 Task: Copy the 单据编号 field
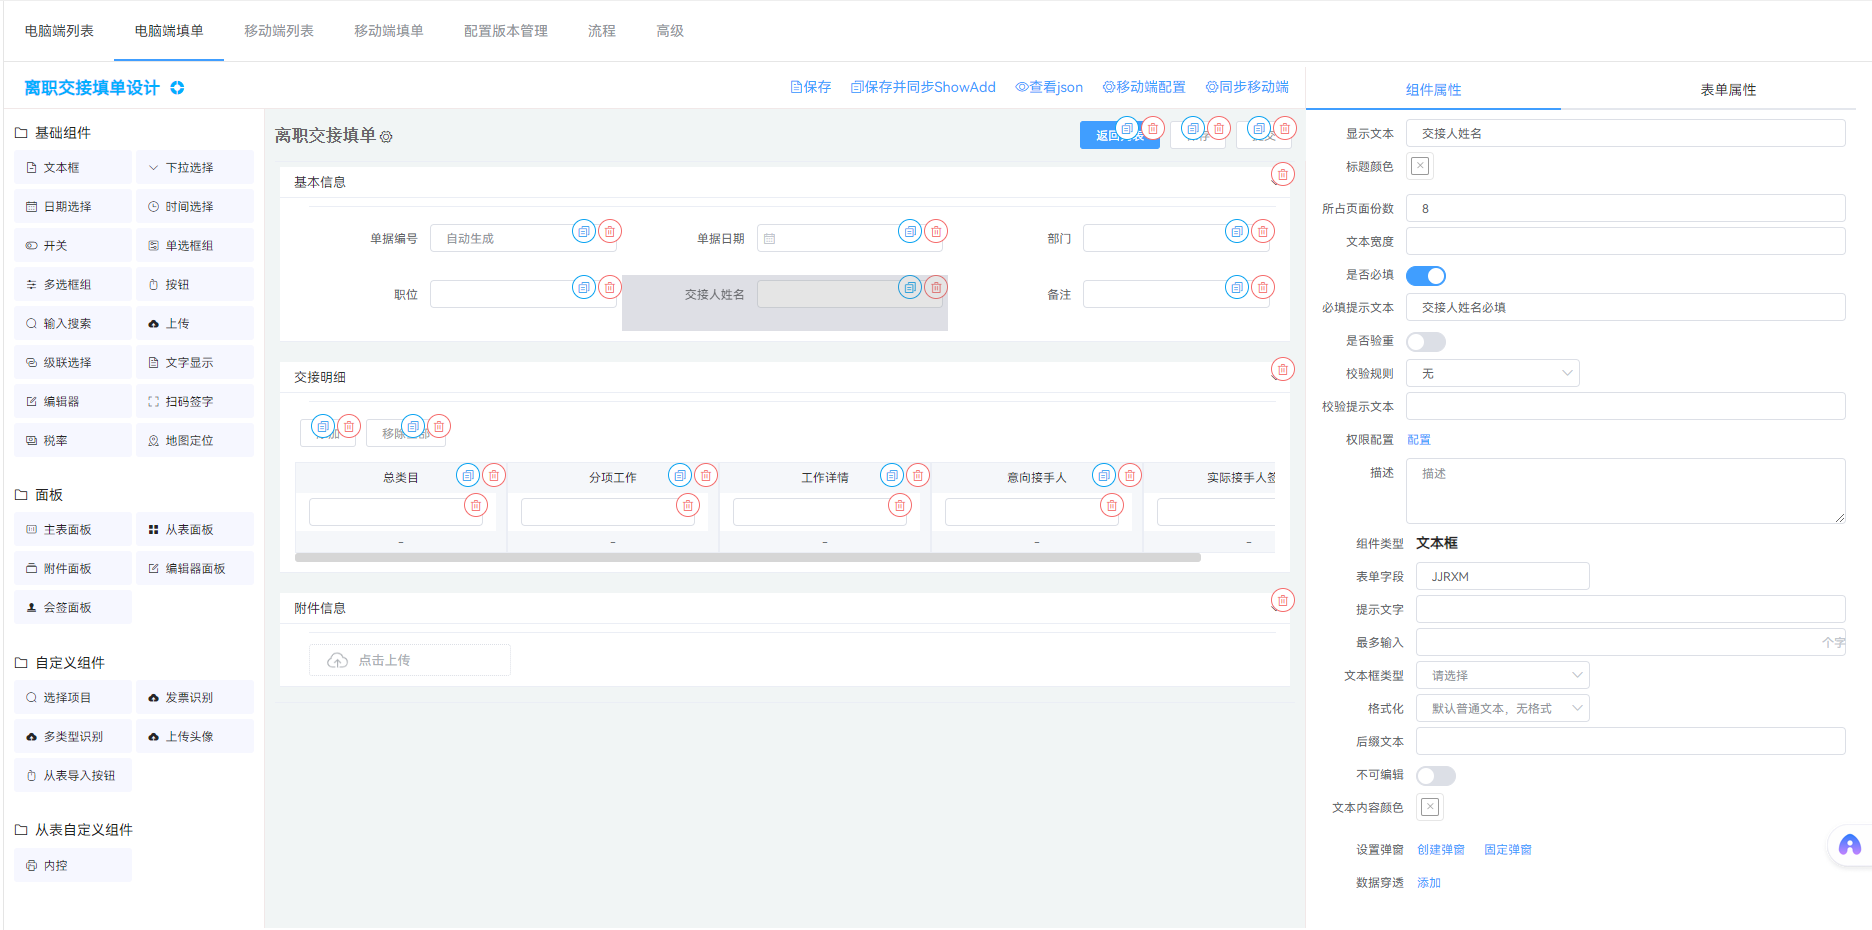(584, 231)
